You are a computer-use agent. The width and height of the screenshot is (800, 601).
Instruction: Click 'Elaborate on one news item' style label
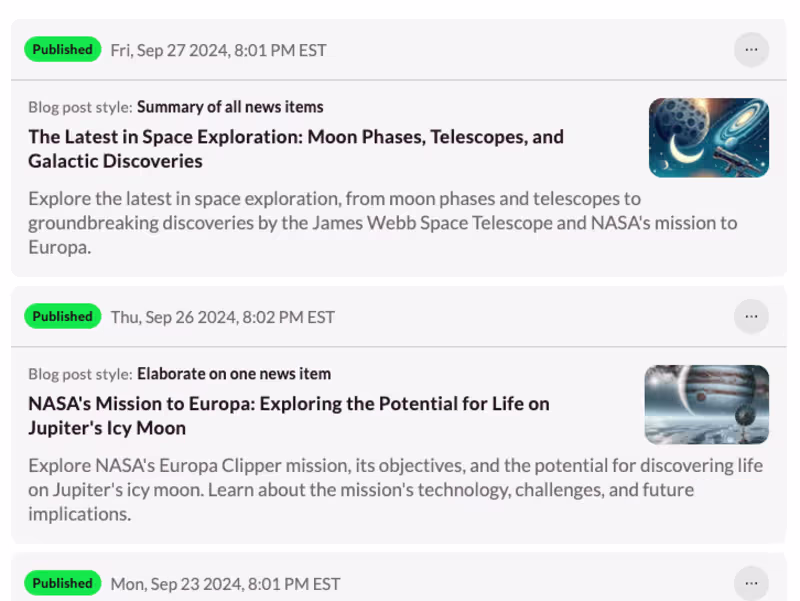pyautogui.click(x=234, y=374)
